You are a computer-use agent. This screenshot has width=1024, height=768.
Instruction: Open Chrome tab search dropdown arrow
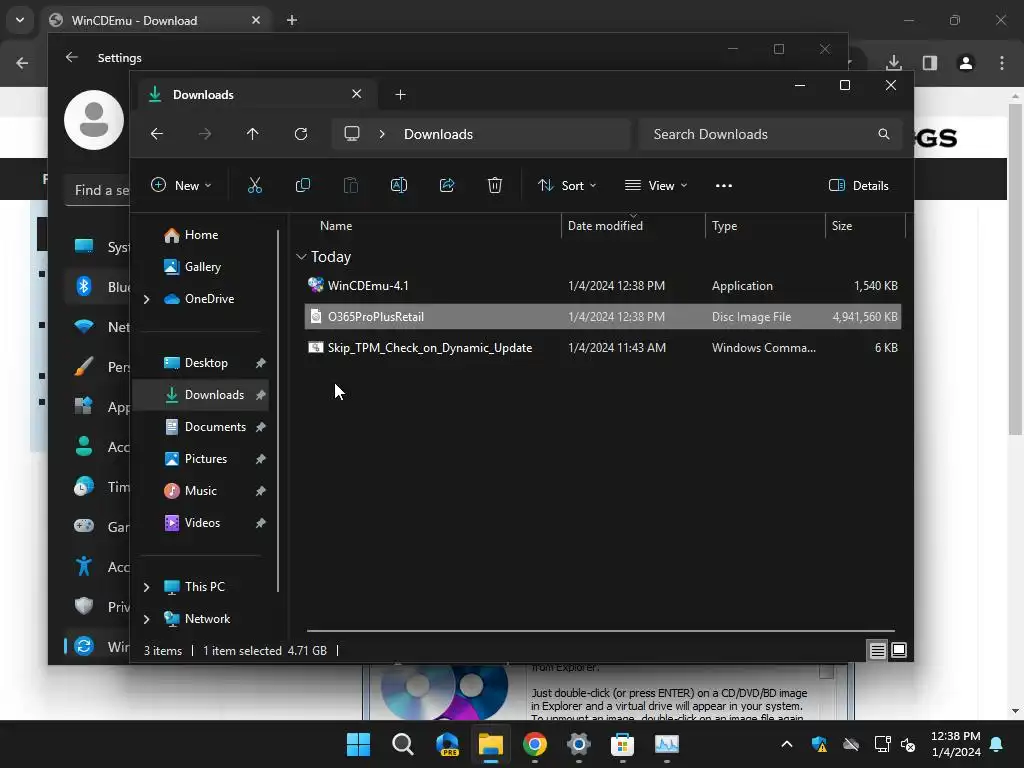coord(20,20)
